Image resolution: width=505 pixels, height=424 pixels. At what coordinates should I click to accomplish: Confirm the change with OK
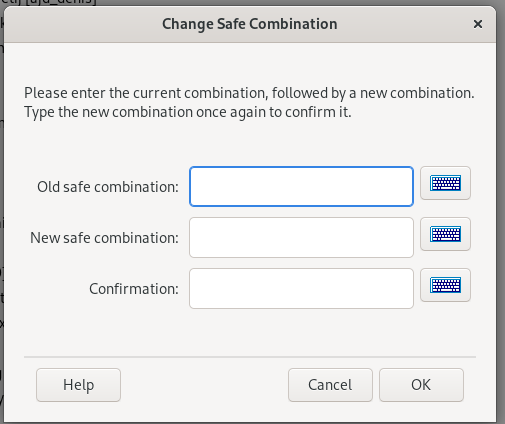point(421,385)
